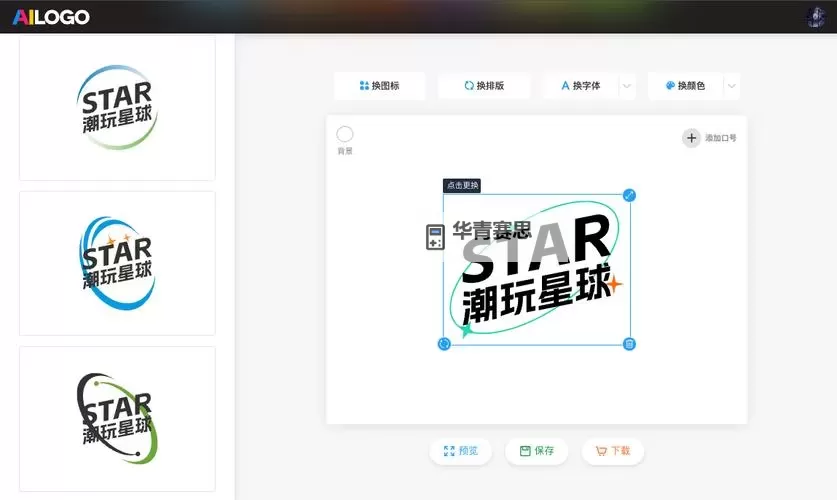Click 换排版 to change the layout

484,86
